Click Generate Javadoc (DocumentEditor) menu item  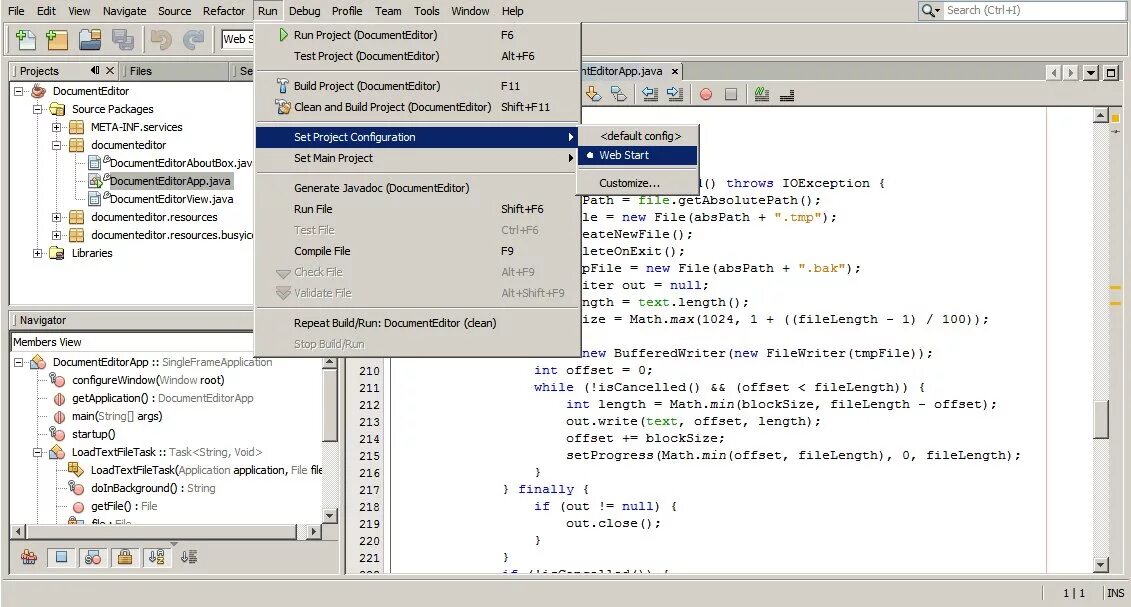418,187
